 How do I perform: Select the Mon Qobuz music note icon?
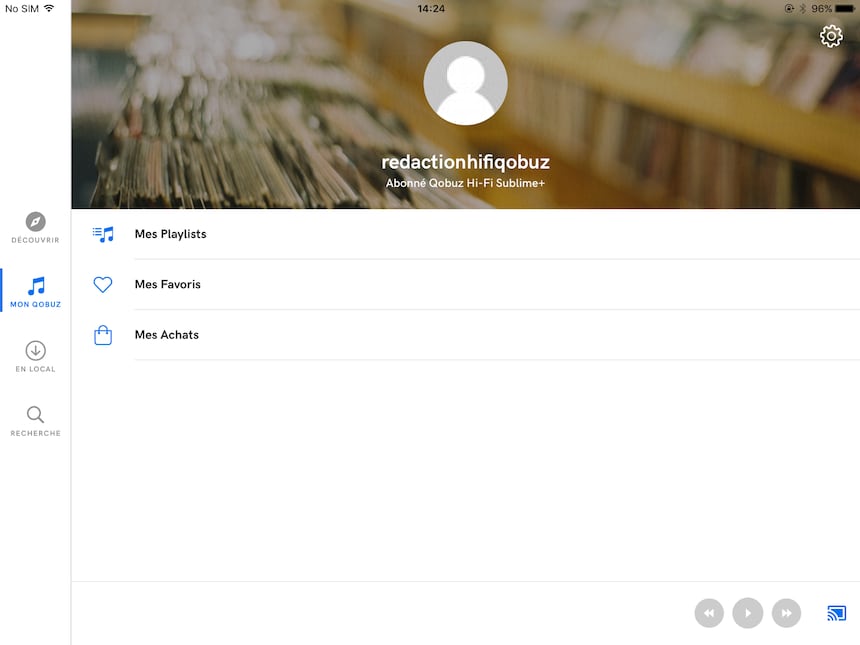36,286
